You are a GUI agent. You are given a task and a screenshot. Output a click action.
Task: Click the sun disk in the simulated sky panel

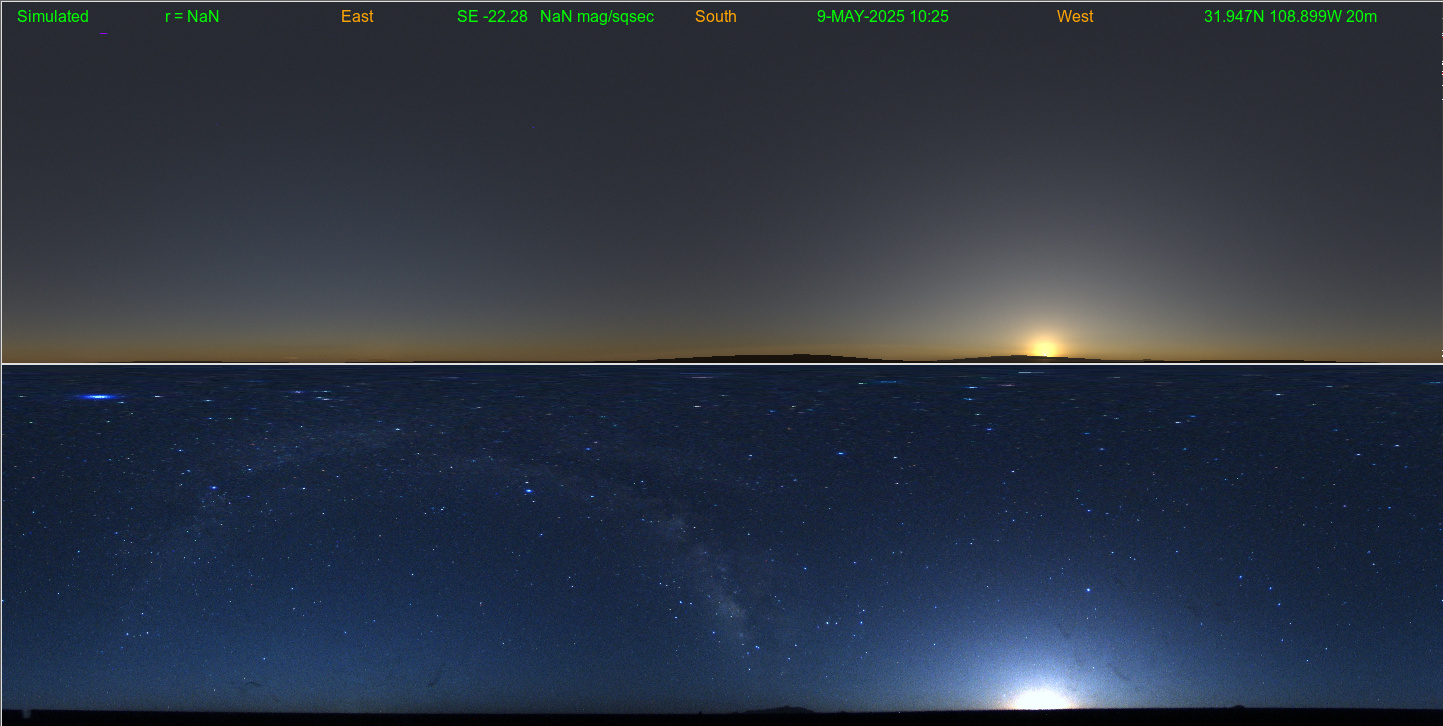click(1044, 347)
